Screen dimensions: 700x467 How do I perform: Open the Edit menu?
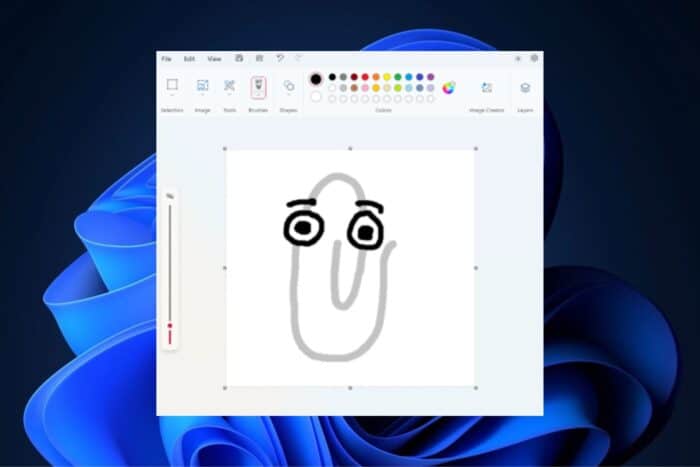(189, 59)
